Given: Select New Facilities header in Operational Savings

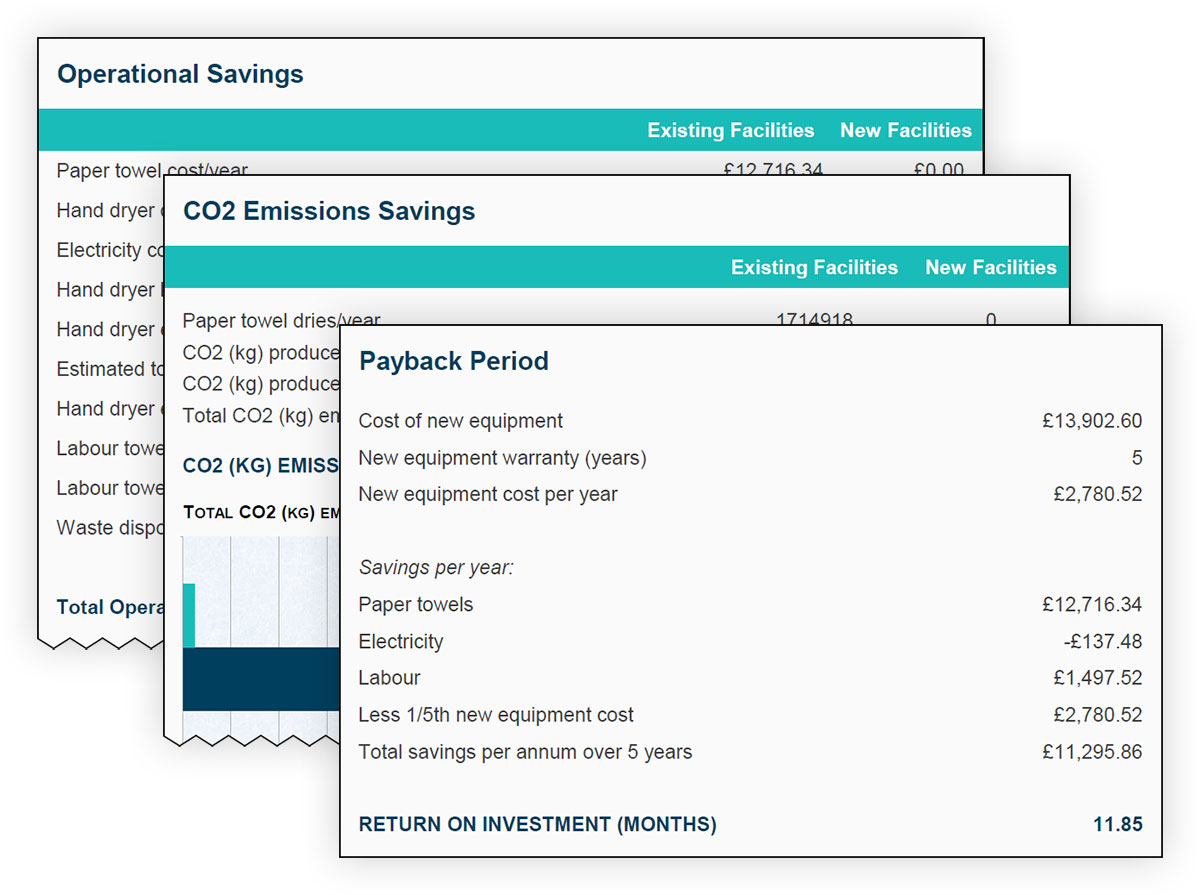Looking at the screenshot, I should click(906, 130).
